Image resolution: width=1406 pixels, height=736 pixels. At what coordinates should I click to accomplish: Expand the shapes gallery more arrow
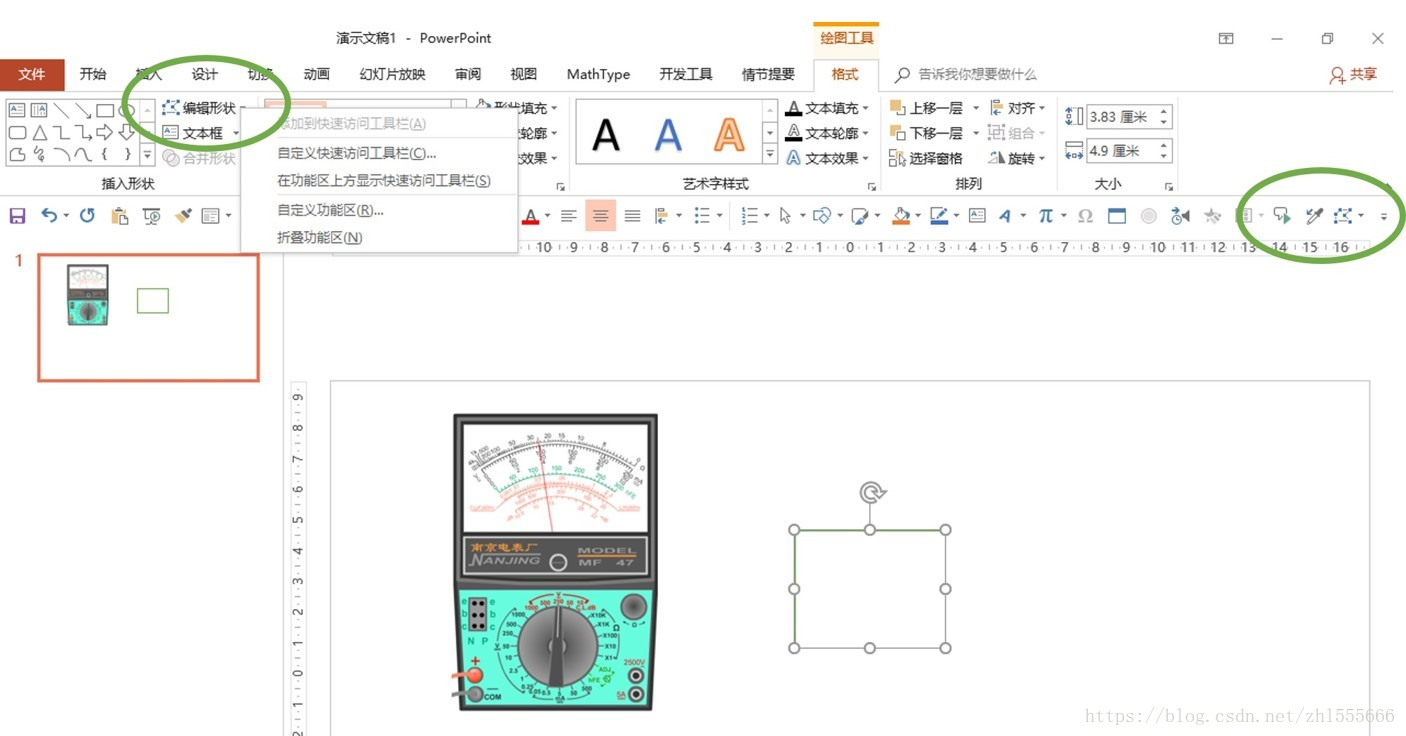[x=147, y=154]
